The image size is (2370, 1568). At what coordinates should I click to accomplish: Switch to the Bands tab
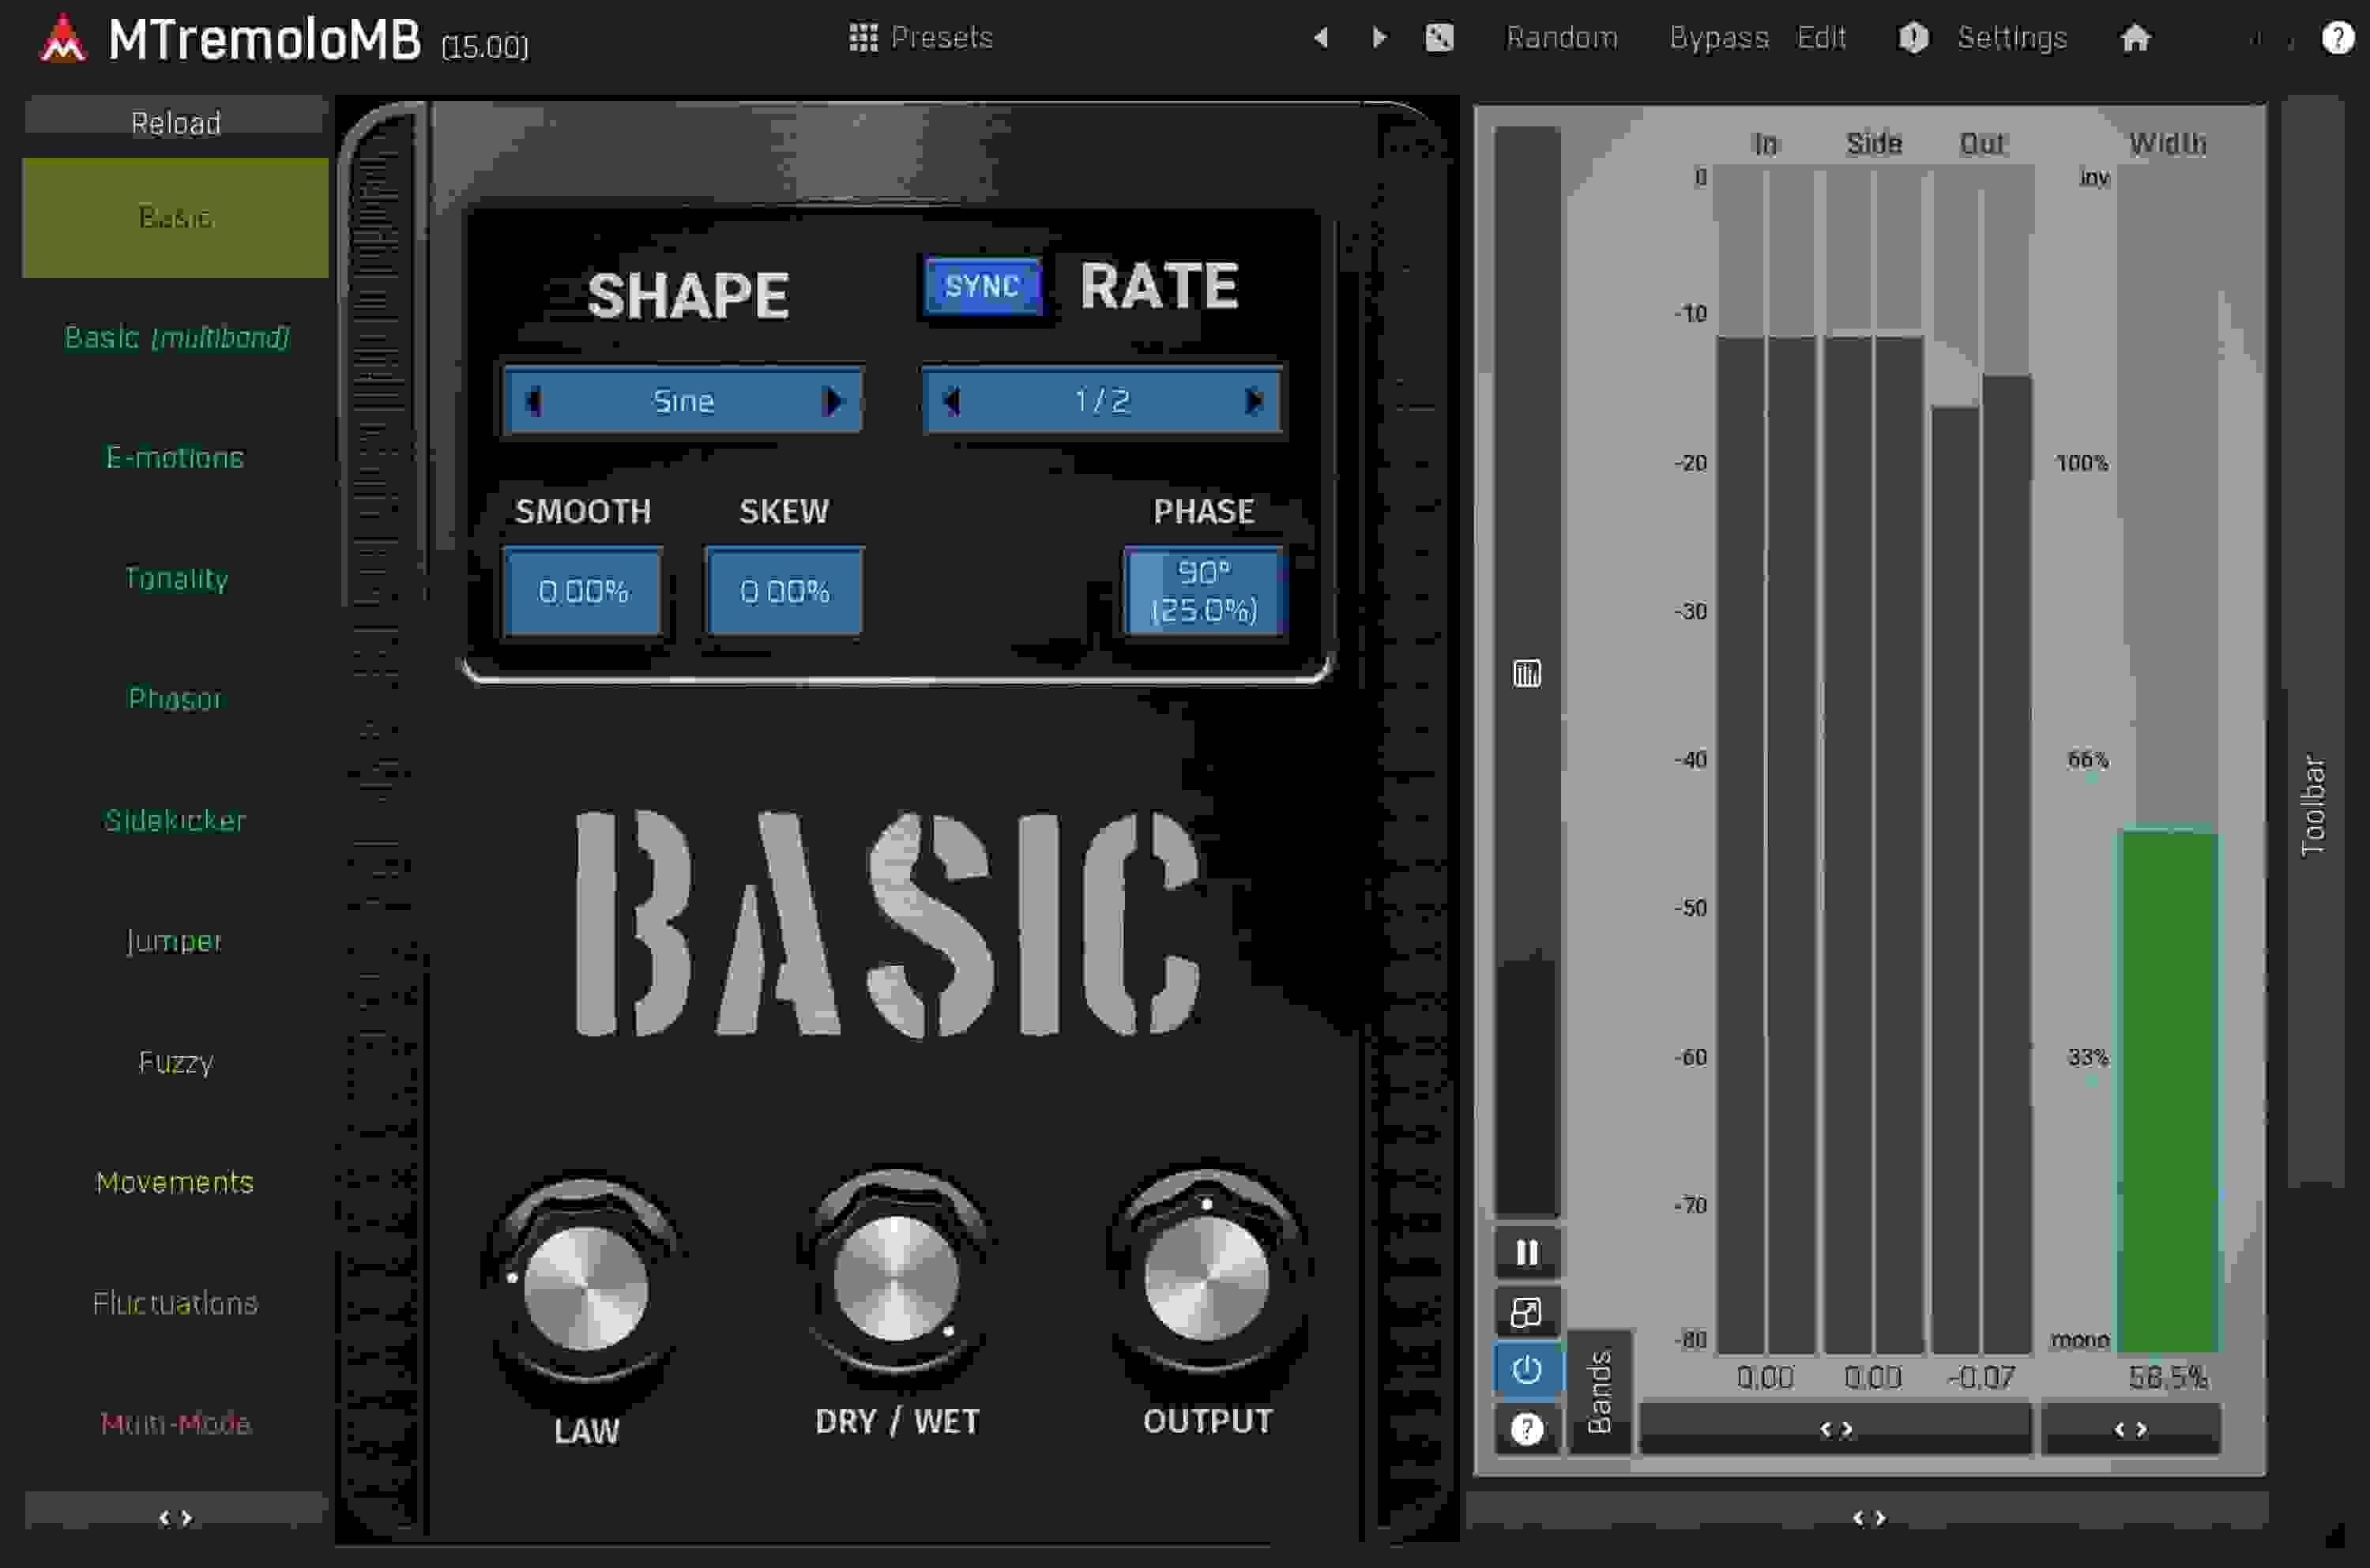coord(1601,1390)
